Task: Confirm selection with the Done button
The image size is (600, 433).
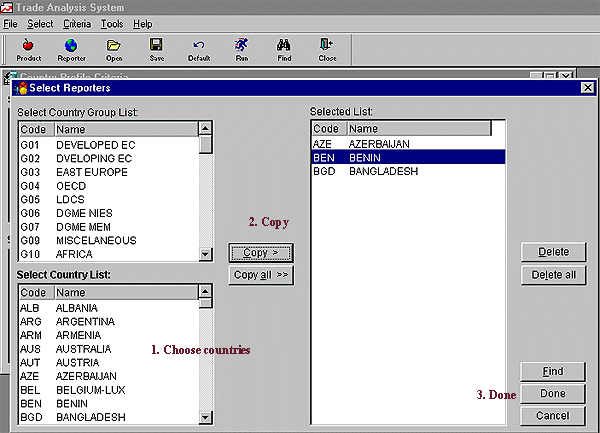Action: point(553,393)
